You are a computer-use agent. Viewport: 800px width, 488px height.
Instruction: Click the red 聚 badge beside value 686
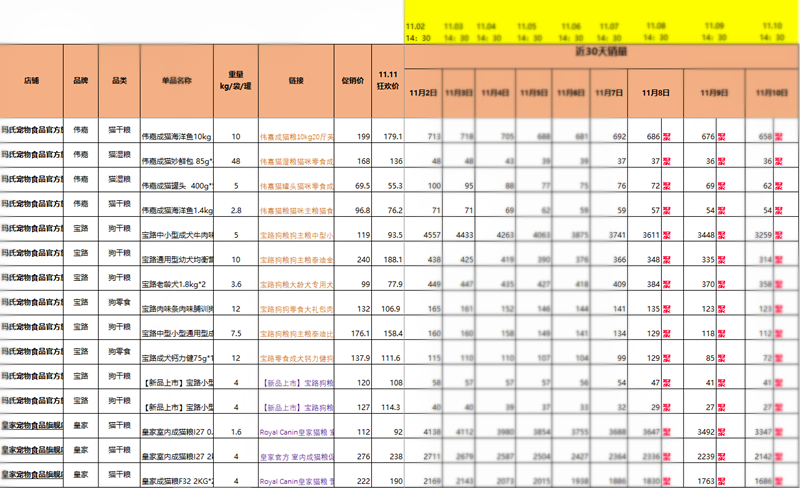(x=666, y=136)
